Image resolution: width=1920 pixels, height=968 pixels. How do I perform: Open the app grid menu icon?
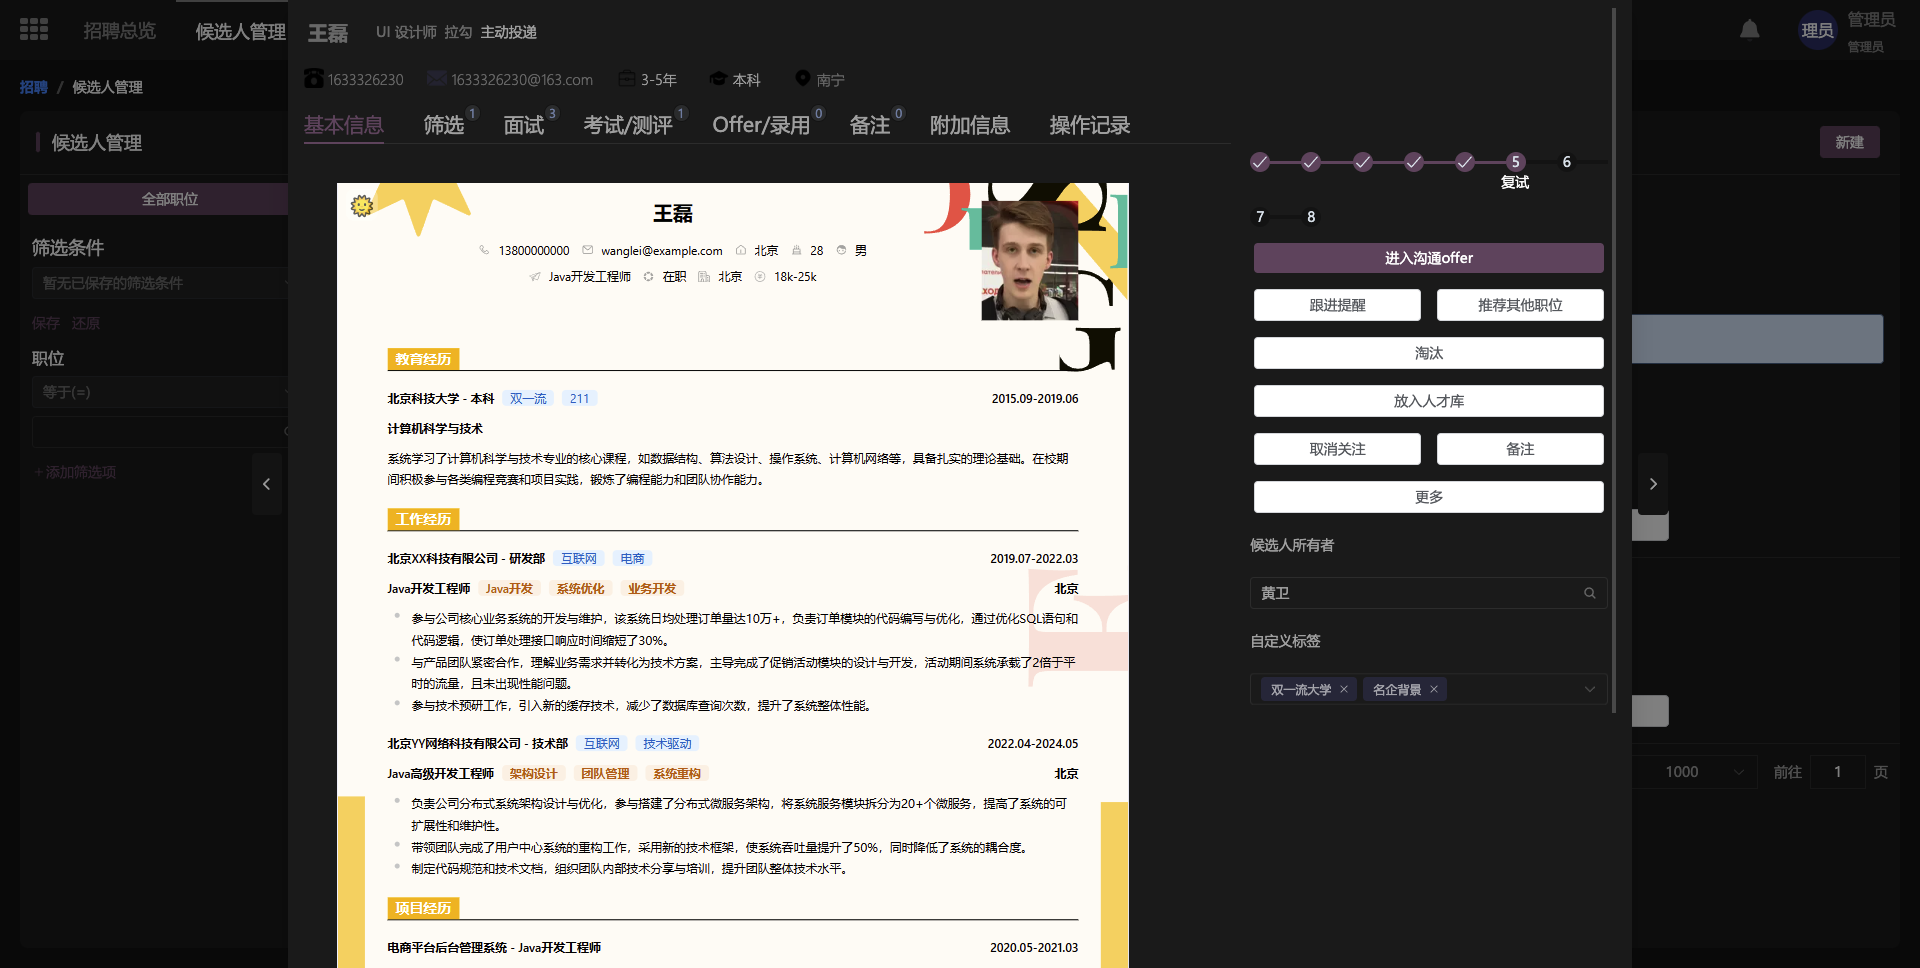point(34,30)
